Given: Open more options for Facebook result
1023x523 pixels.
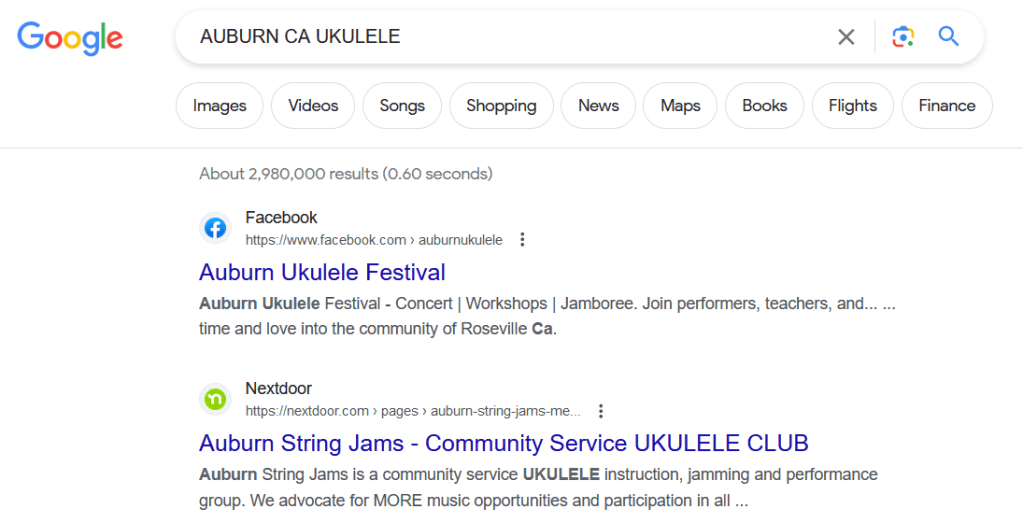Looking at the screenshot, I should pyautogui.click(x=522, y=240).
